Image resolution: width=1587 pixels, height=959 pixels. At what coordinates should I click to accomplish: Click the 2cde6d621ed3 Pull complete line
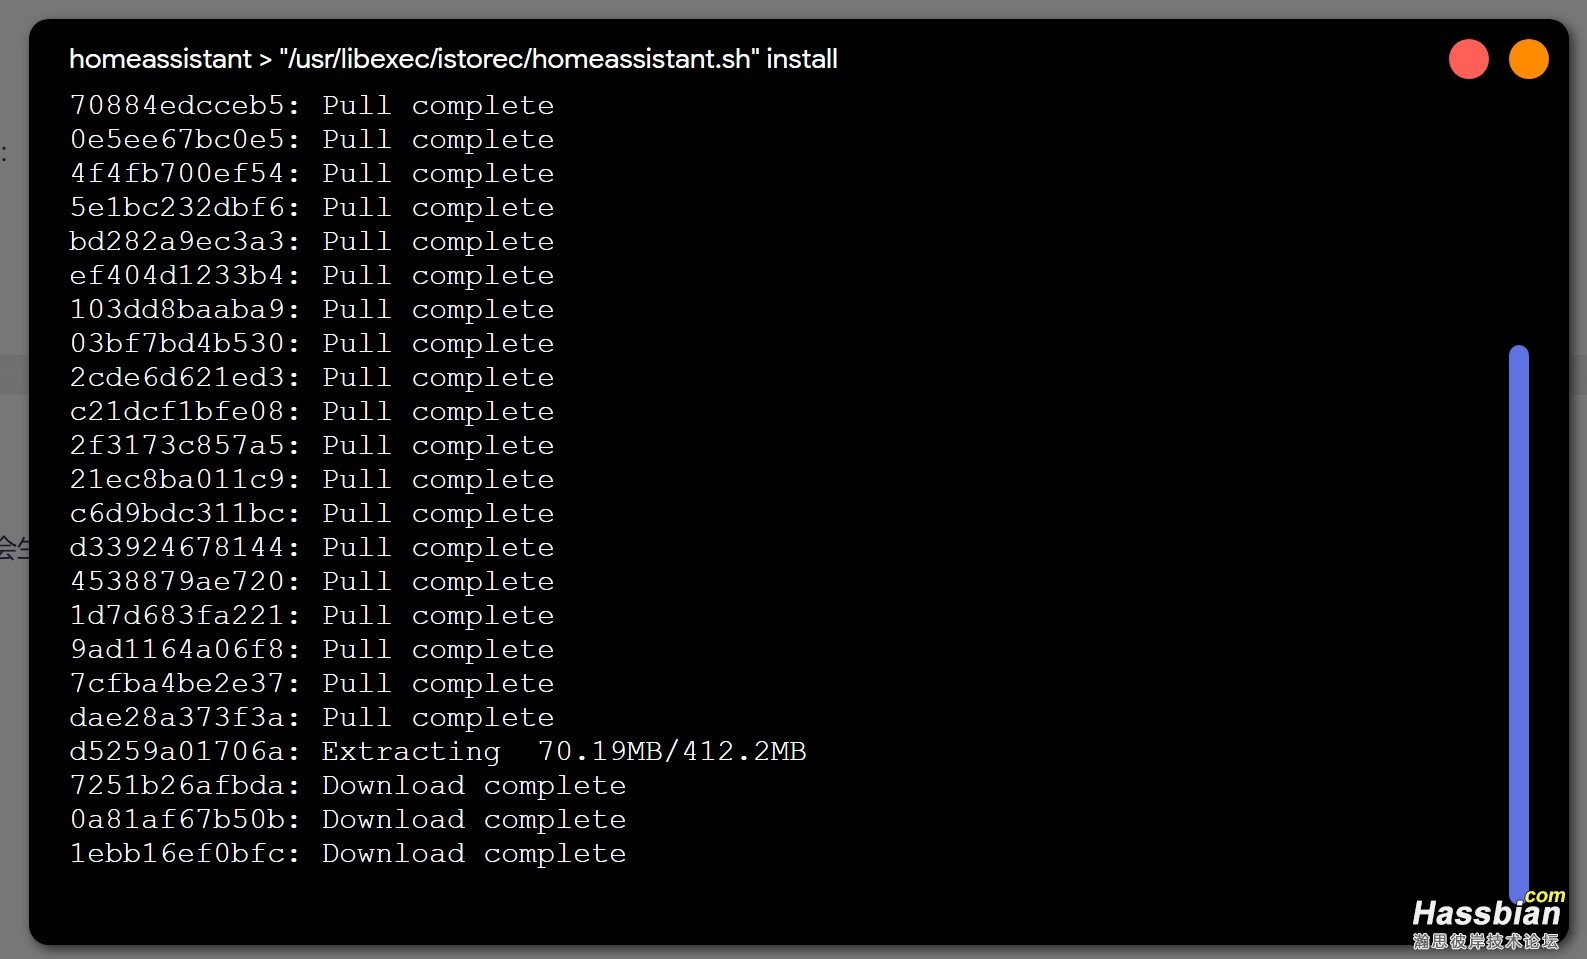[312, 377]
